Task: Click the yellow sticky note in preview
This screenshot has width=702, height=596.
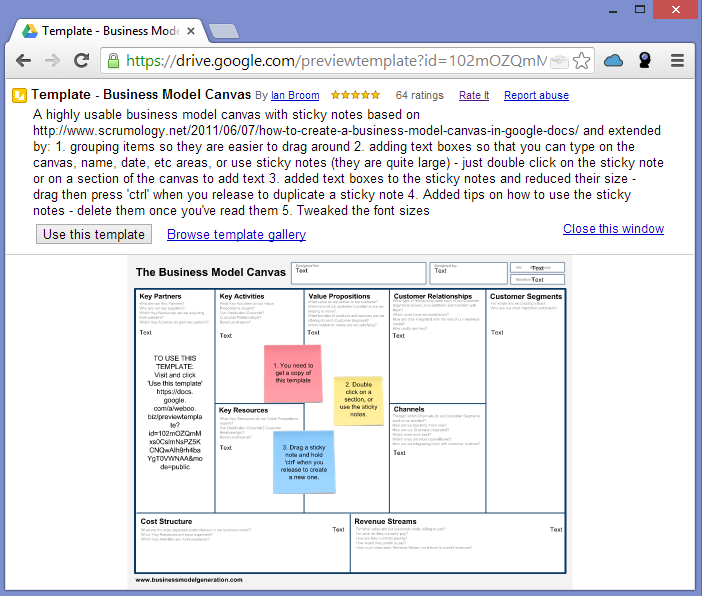Action: pos(358,400)
